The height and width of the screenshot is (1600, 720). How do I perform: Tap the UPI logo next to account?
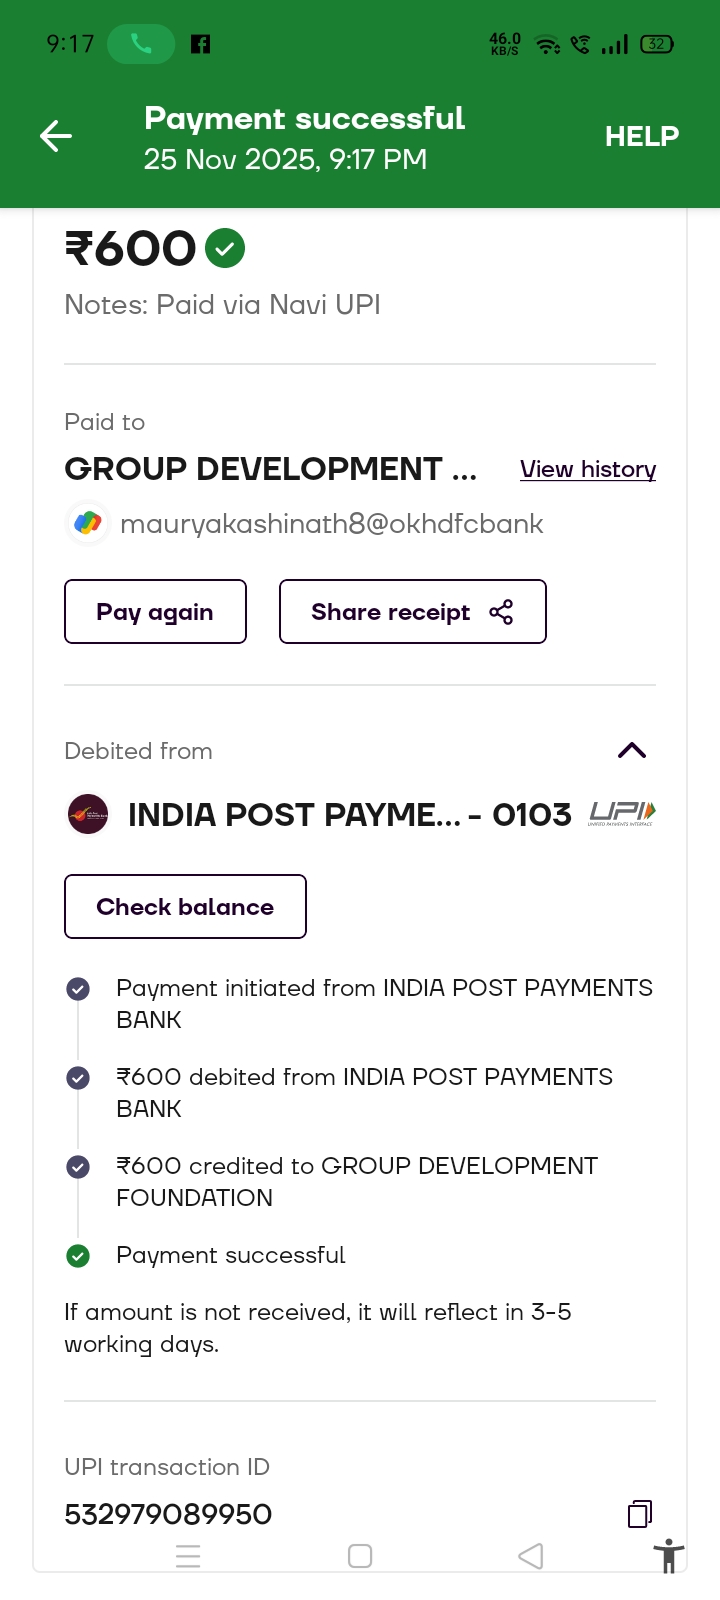622,814
